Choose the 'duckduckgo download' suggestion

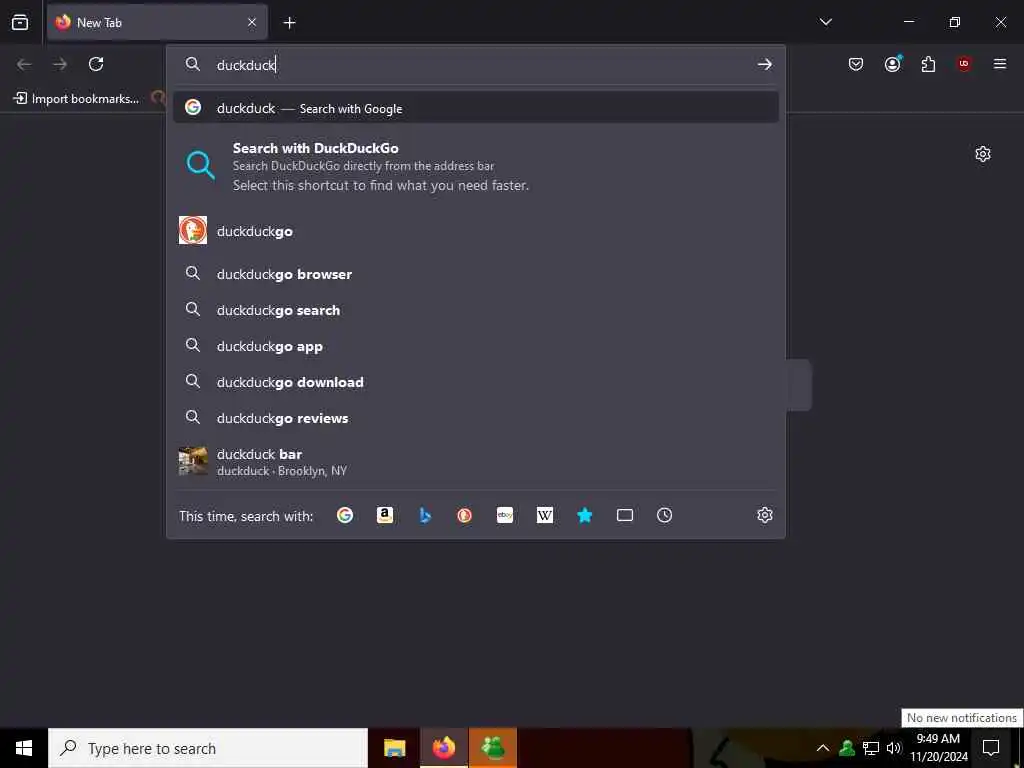[x=475, y=382]
